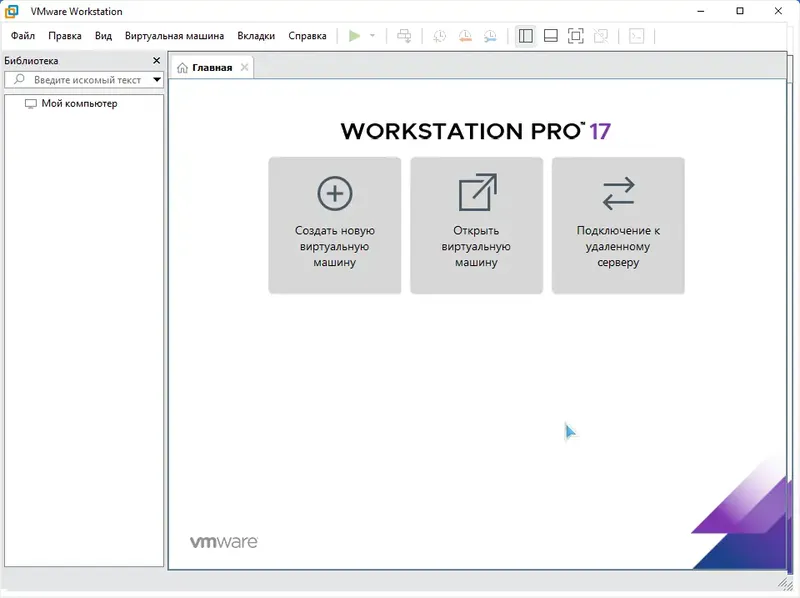Image resolution: width=800 pixels, height=598 pixels.
Task: Toggle the thumbnail bar at the bottom
Action: click(x=549, y=36)
